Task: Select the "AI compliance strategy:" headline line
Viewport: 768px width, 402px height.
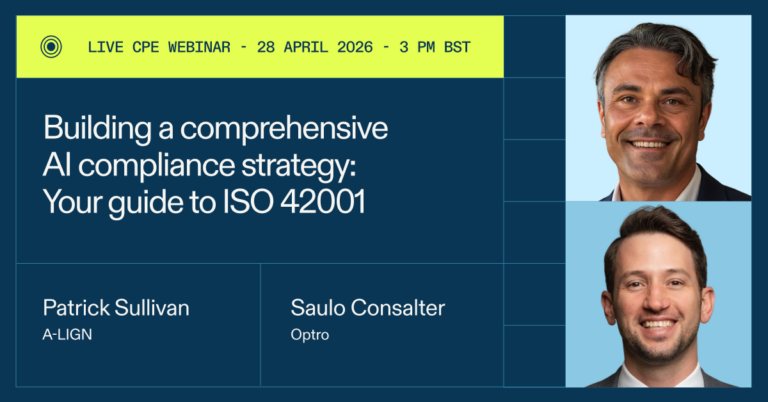Action: click(202, 165)
